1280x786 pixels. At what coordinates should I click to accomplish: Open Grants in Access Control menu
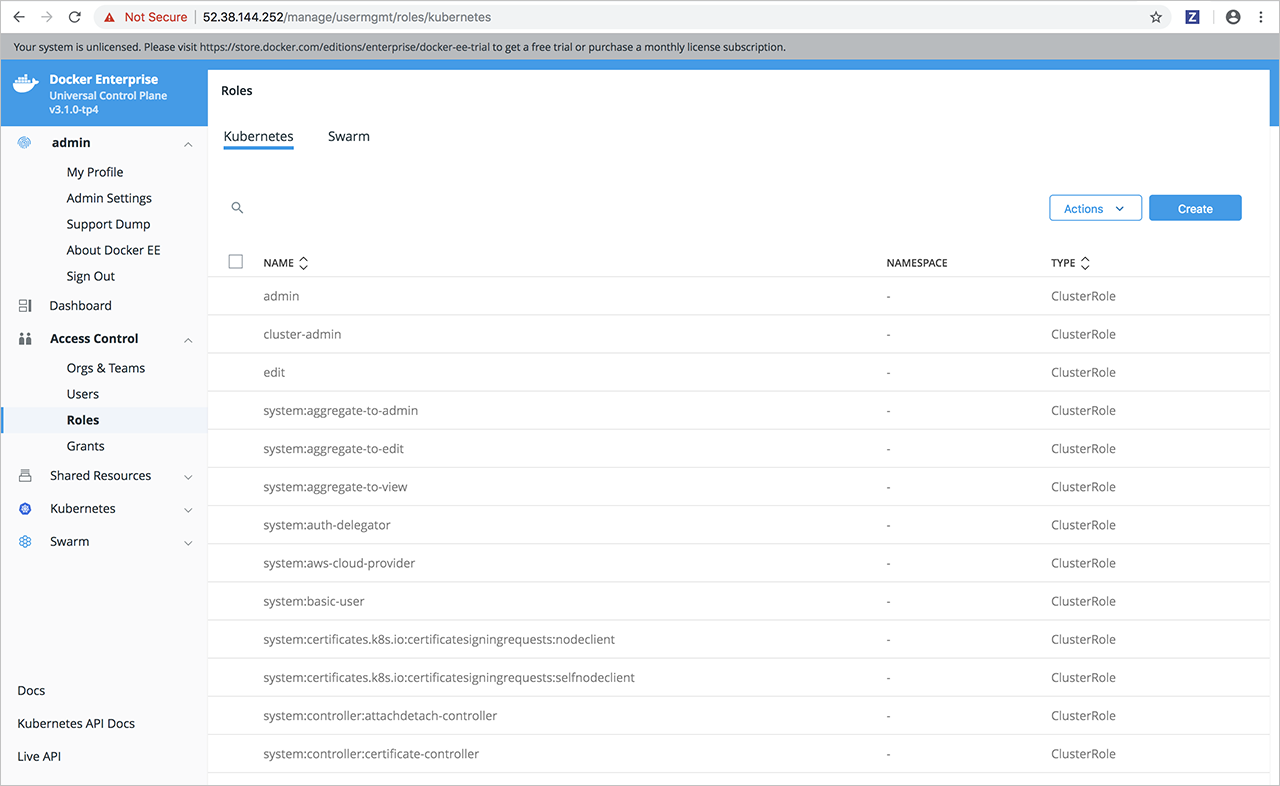85,446
